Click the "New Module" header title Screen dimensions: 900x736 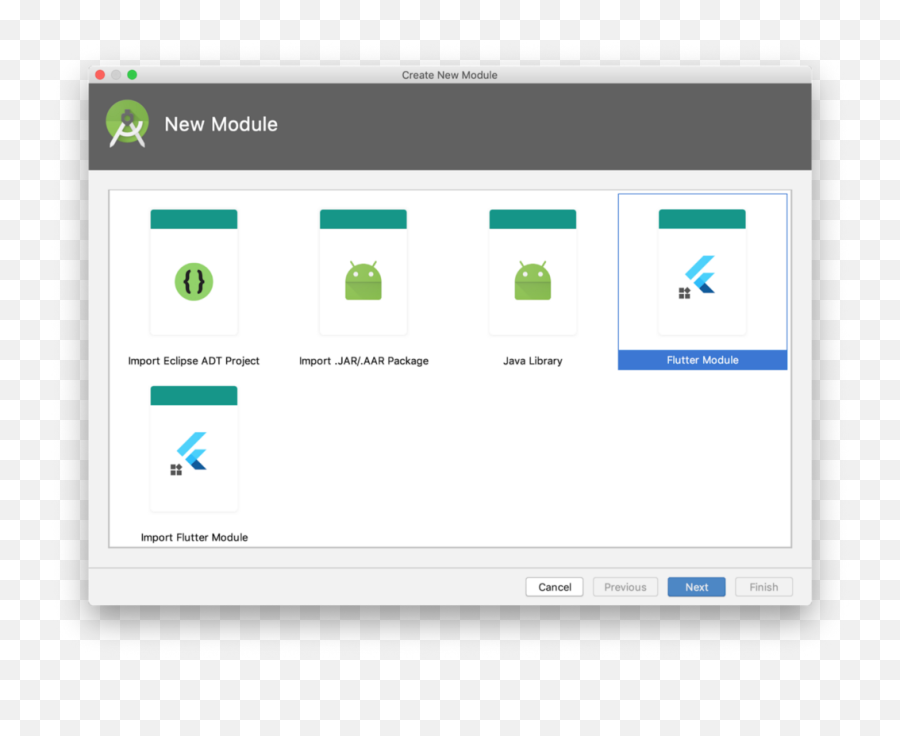tap(221, 124)
